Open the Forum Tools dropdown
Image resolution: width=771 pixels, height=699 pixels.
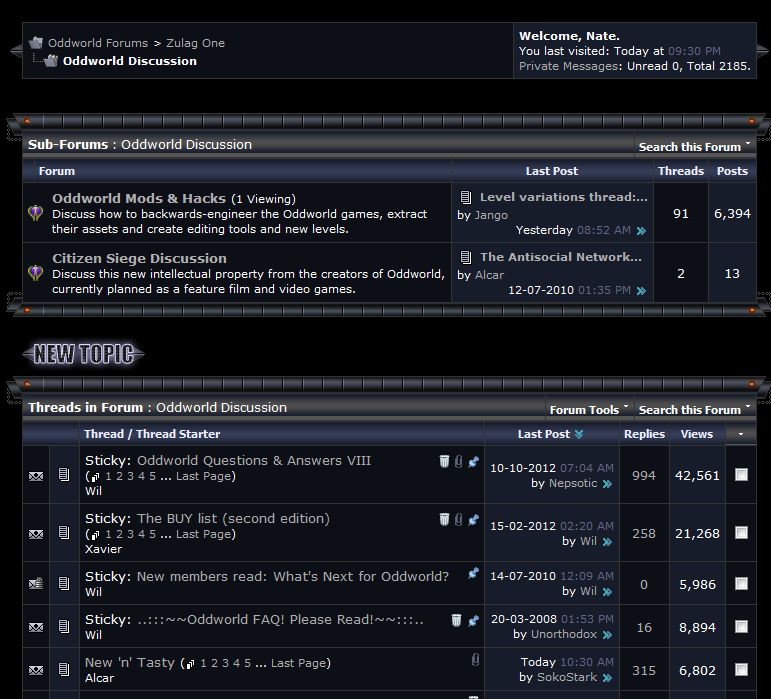(x=589, y=409)
